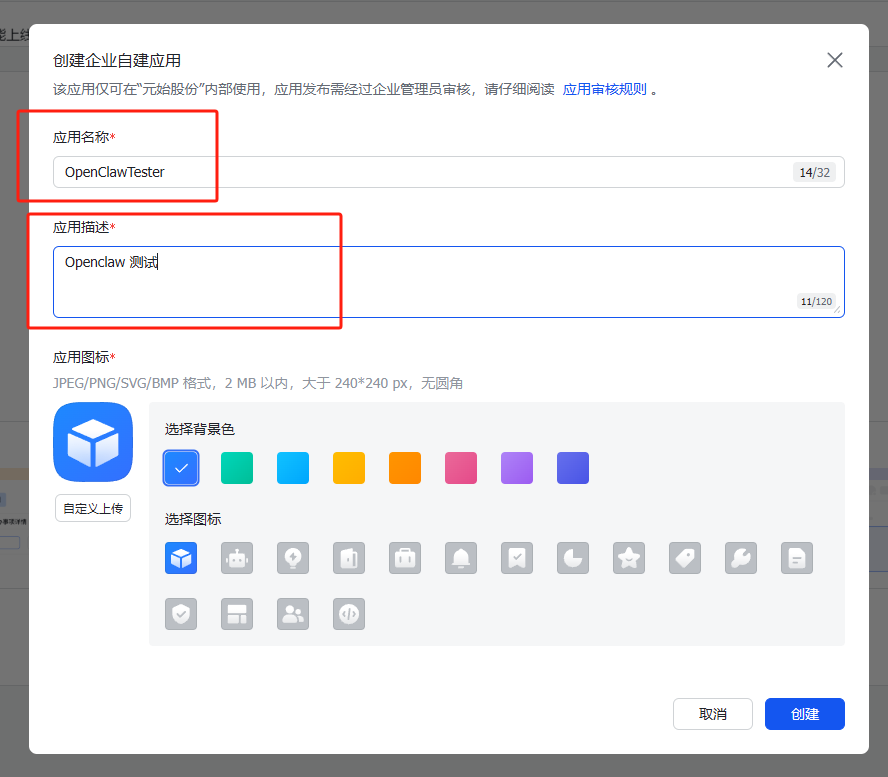The width and height of the screenshot is (888, 777).
Task: Pick the briefcase app icon
Action: point(405,558)
